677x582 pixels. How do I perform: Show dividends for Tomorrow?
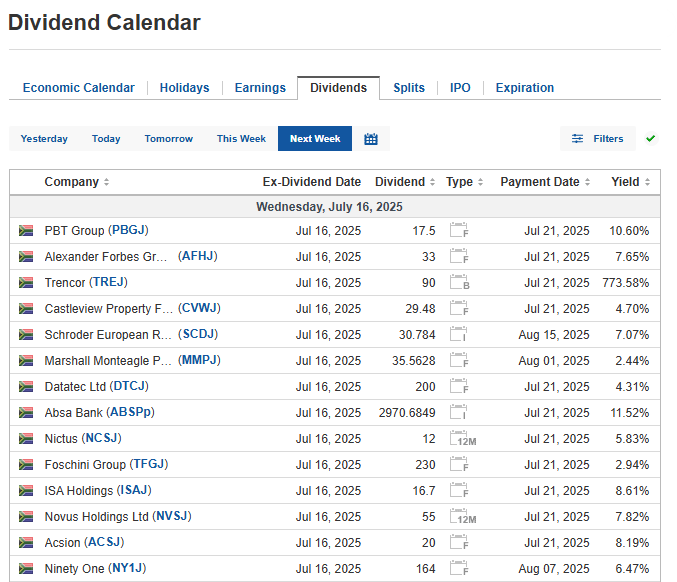click(168, 139)
